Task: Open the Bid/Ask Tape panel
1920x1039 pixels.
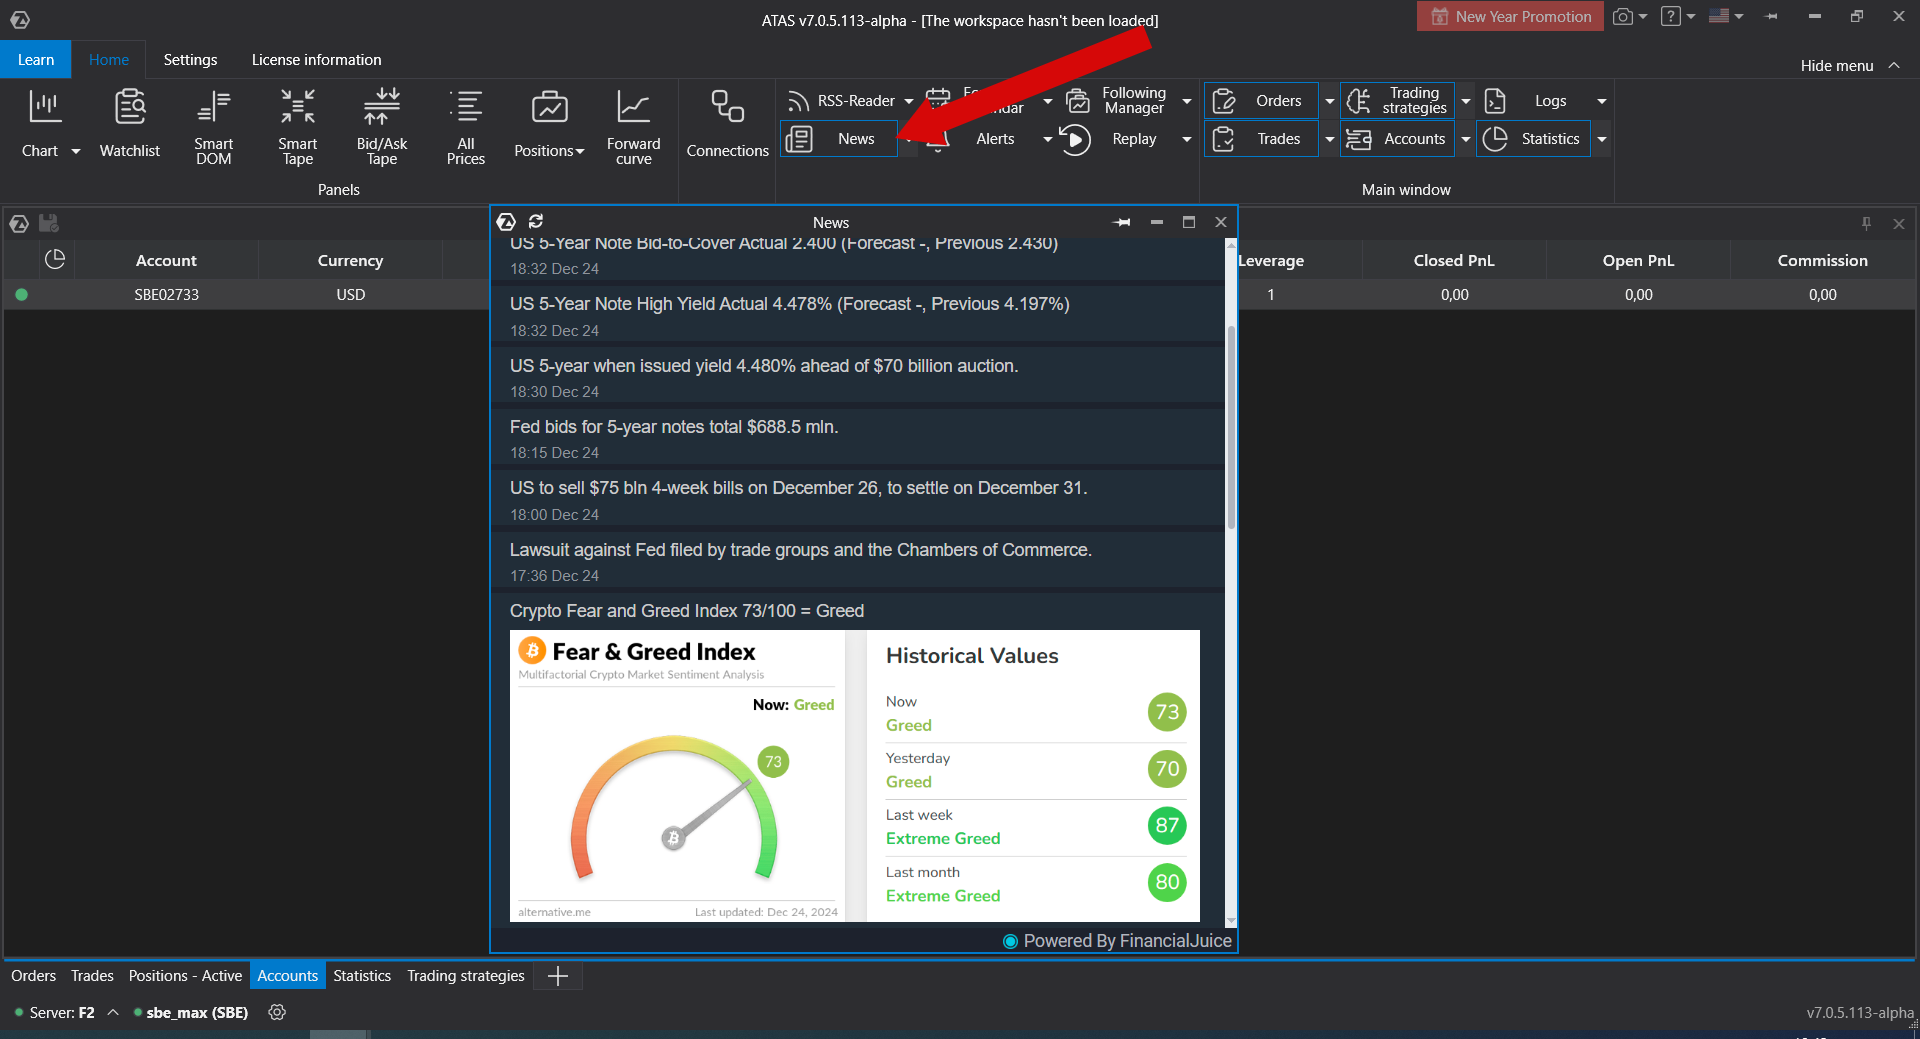Action: pos(382,125)
